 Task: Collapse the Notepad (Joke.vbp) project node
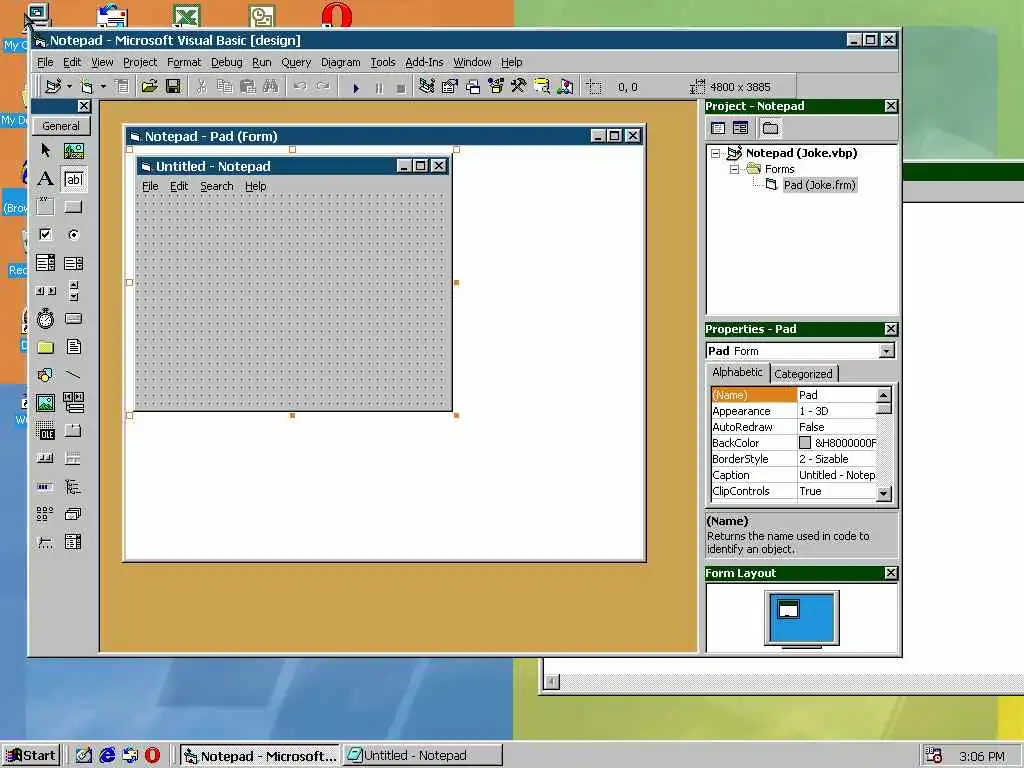[716, 153]
